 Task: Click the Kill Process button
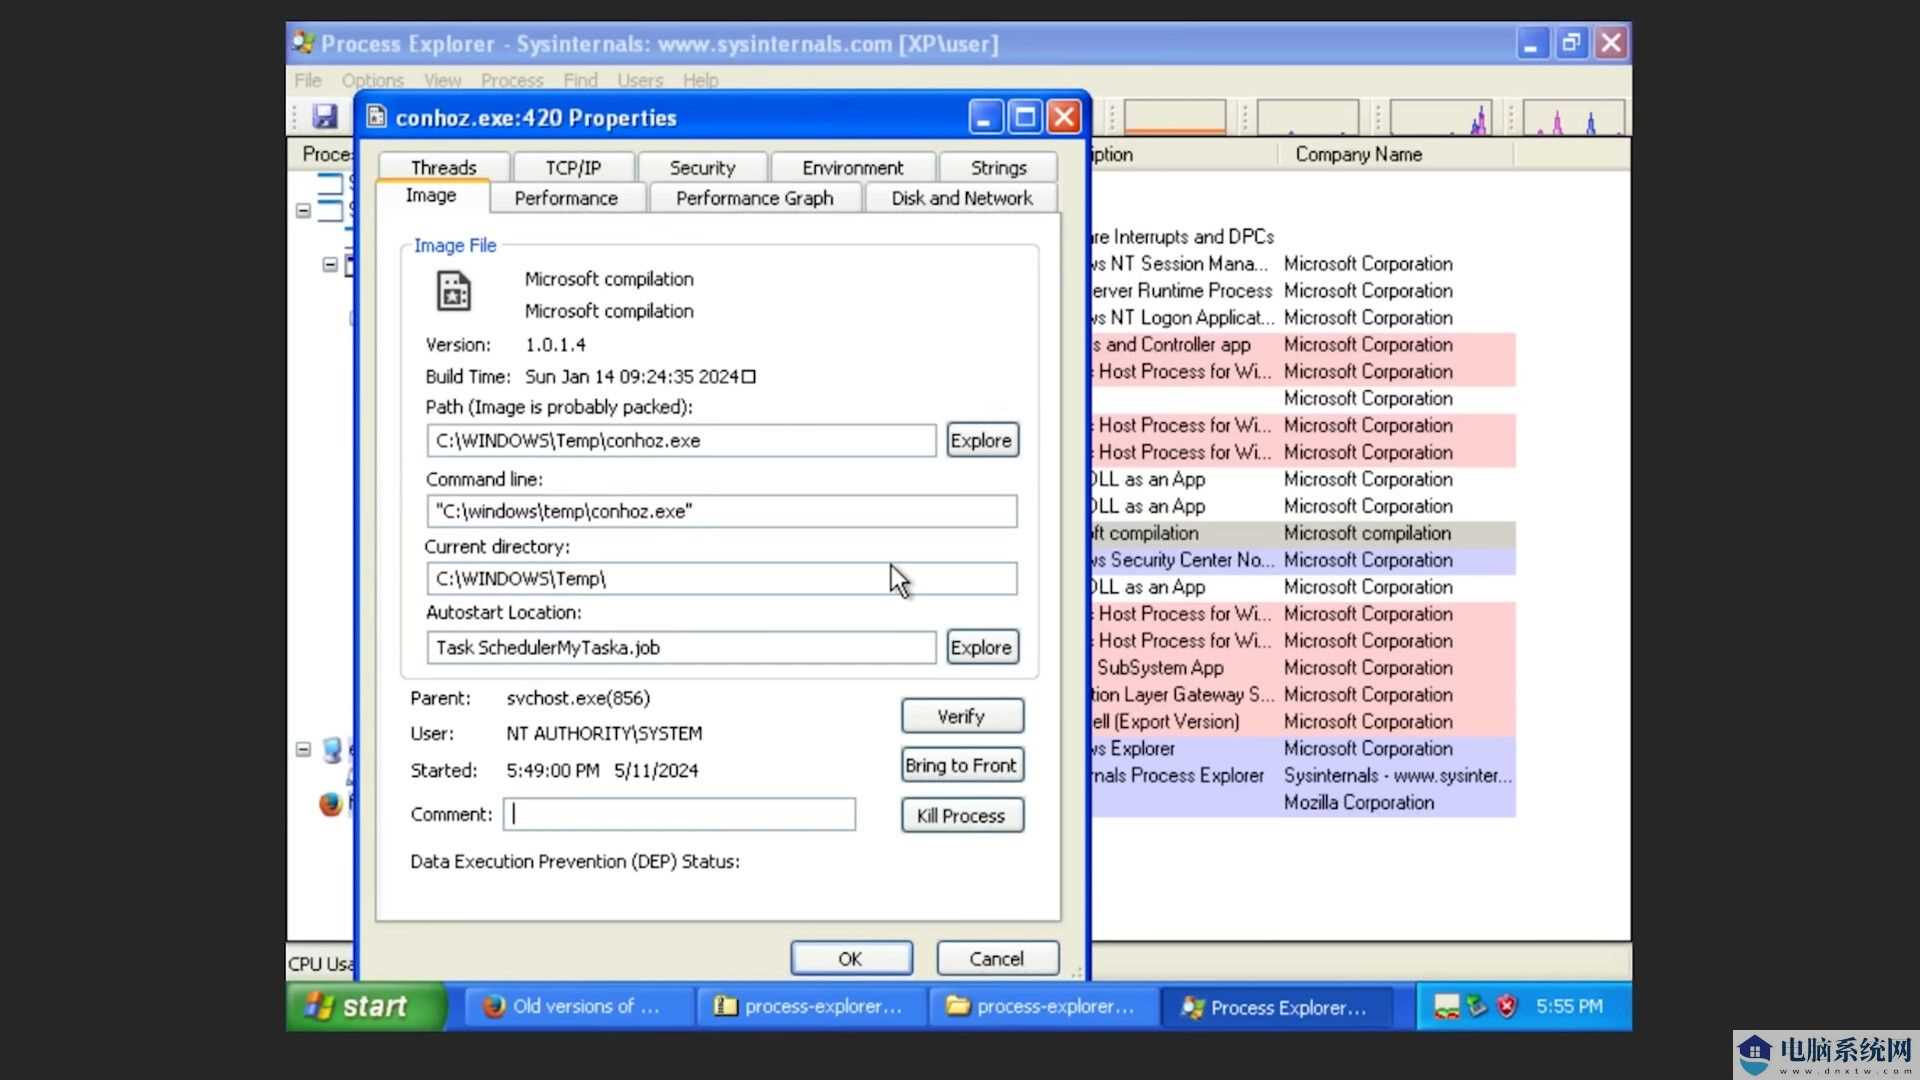[x=961, y=815]
